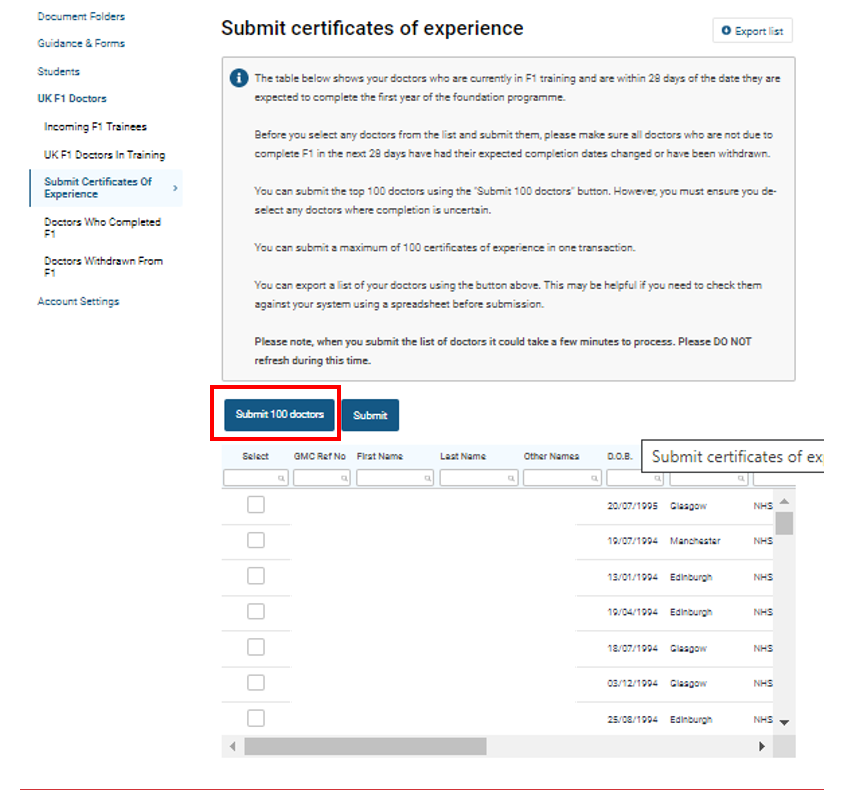Go to UK F1 Doctors In Training
Screen dimensions: 863x803
point(105,155)
